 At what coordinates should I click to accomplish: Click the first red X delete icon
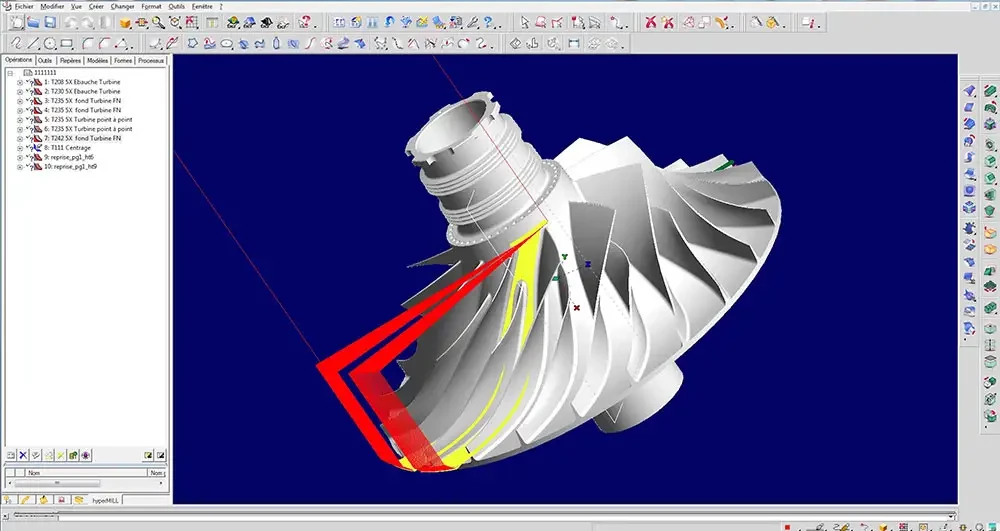click(651, 23)
